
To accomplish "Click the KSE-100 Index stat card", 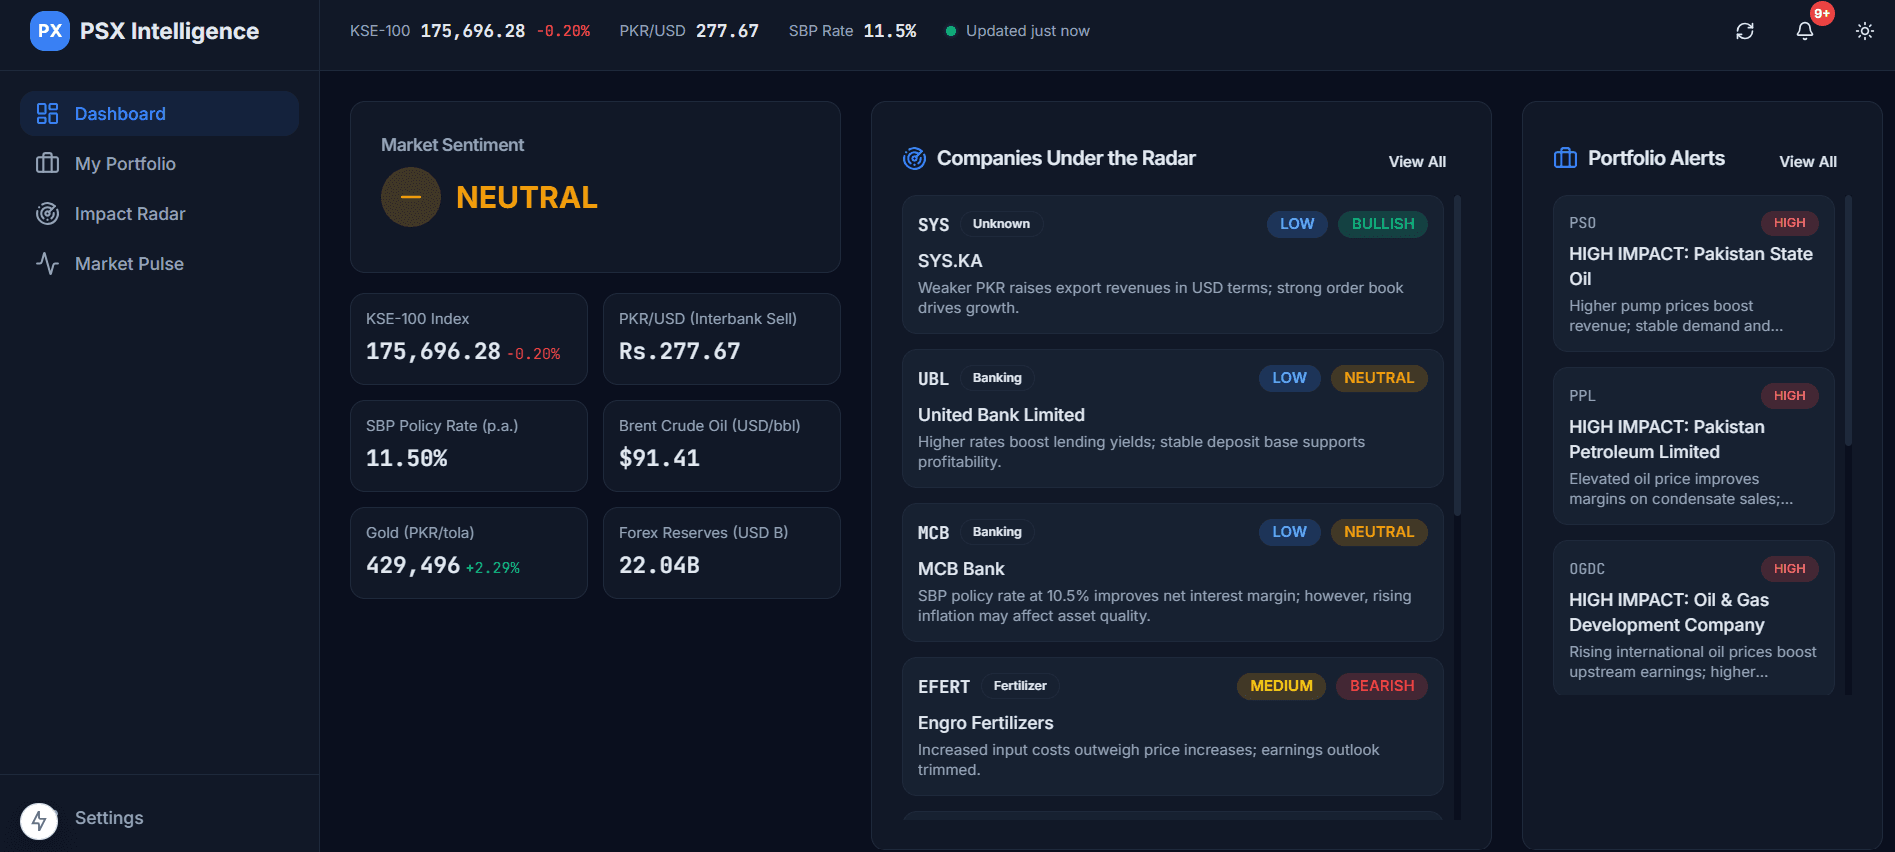I will click(x=469, y=339).
